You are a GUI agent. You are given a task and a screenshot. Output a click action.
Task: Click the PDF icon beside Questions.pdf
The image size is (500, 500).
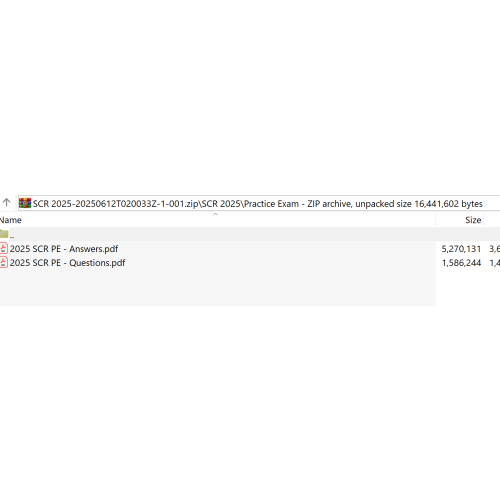(x=4, y=262)
